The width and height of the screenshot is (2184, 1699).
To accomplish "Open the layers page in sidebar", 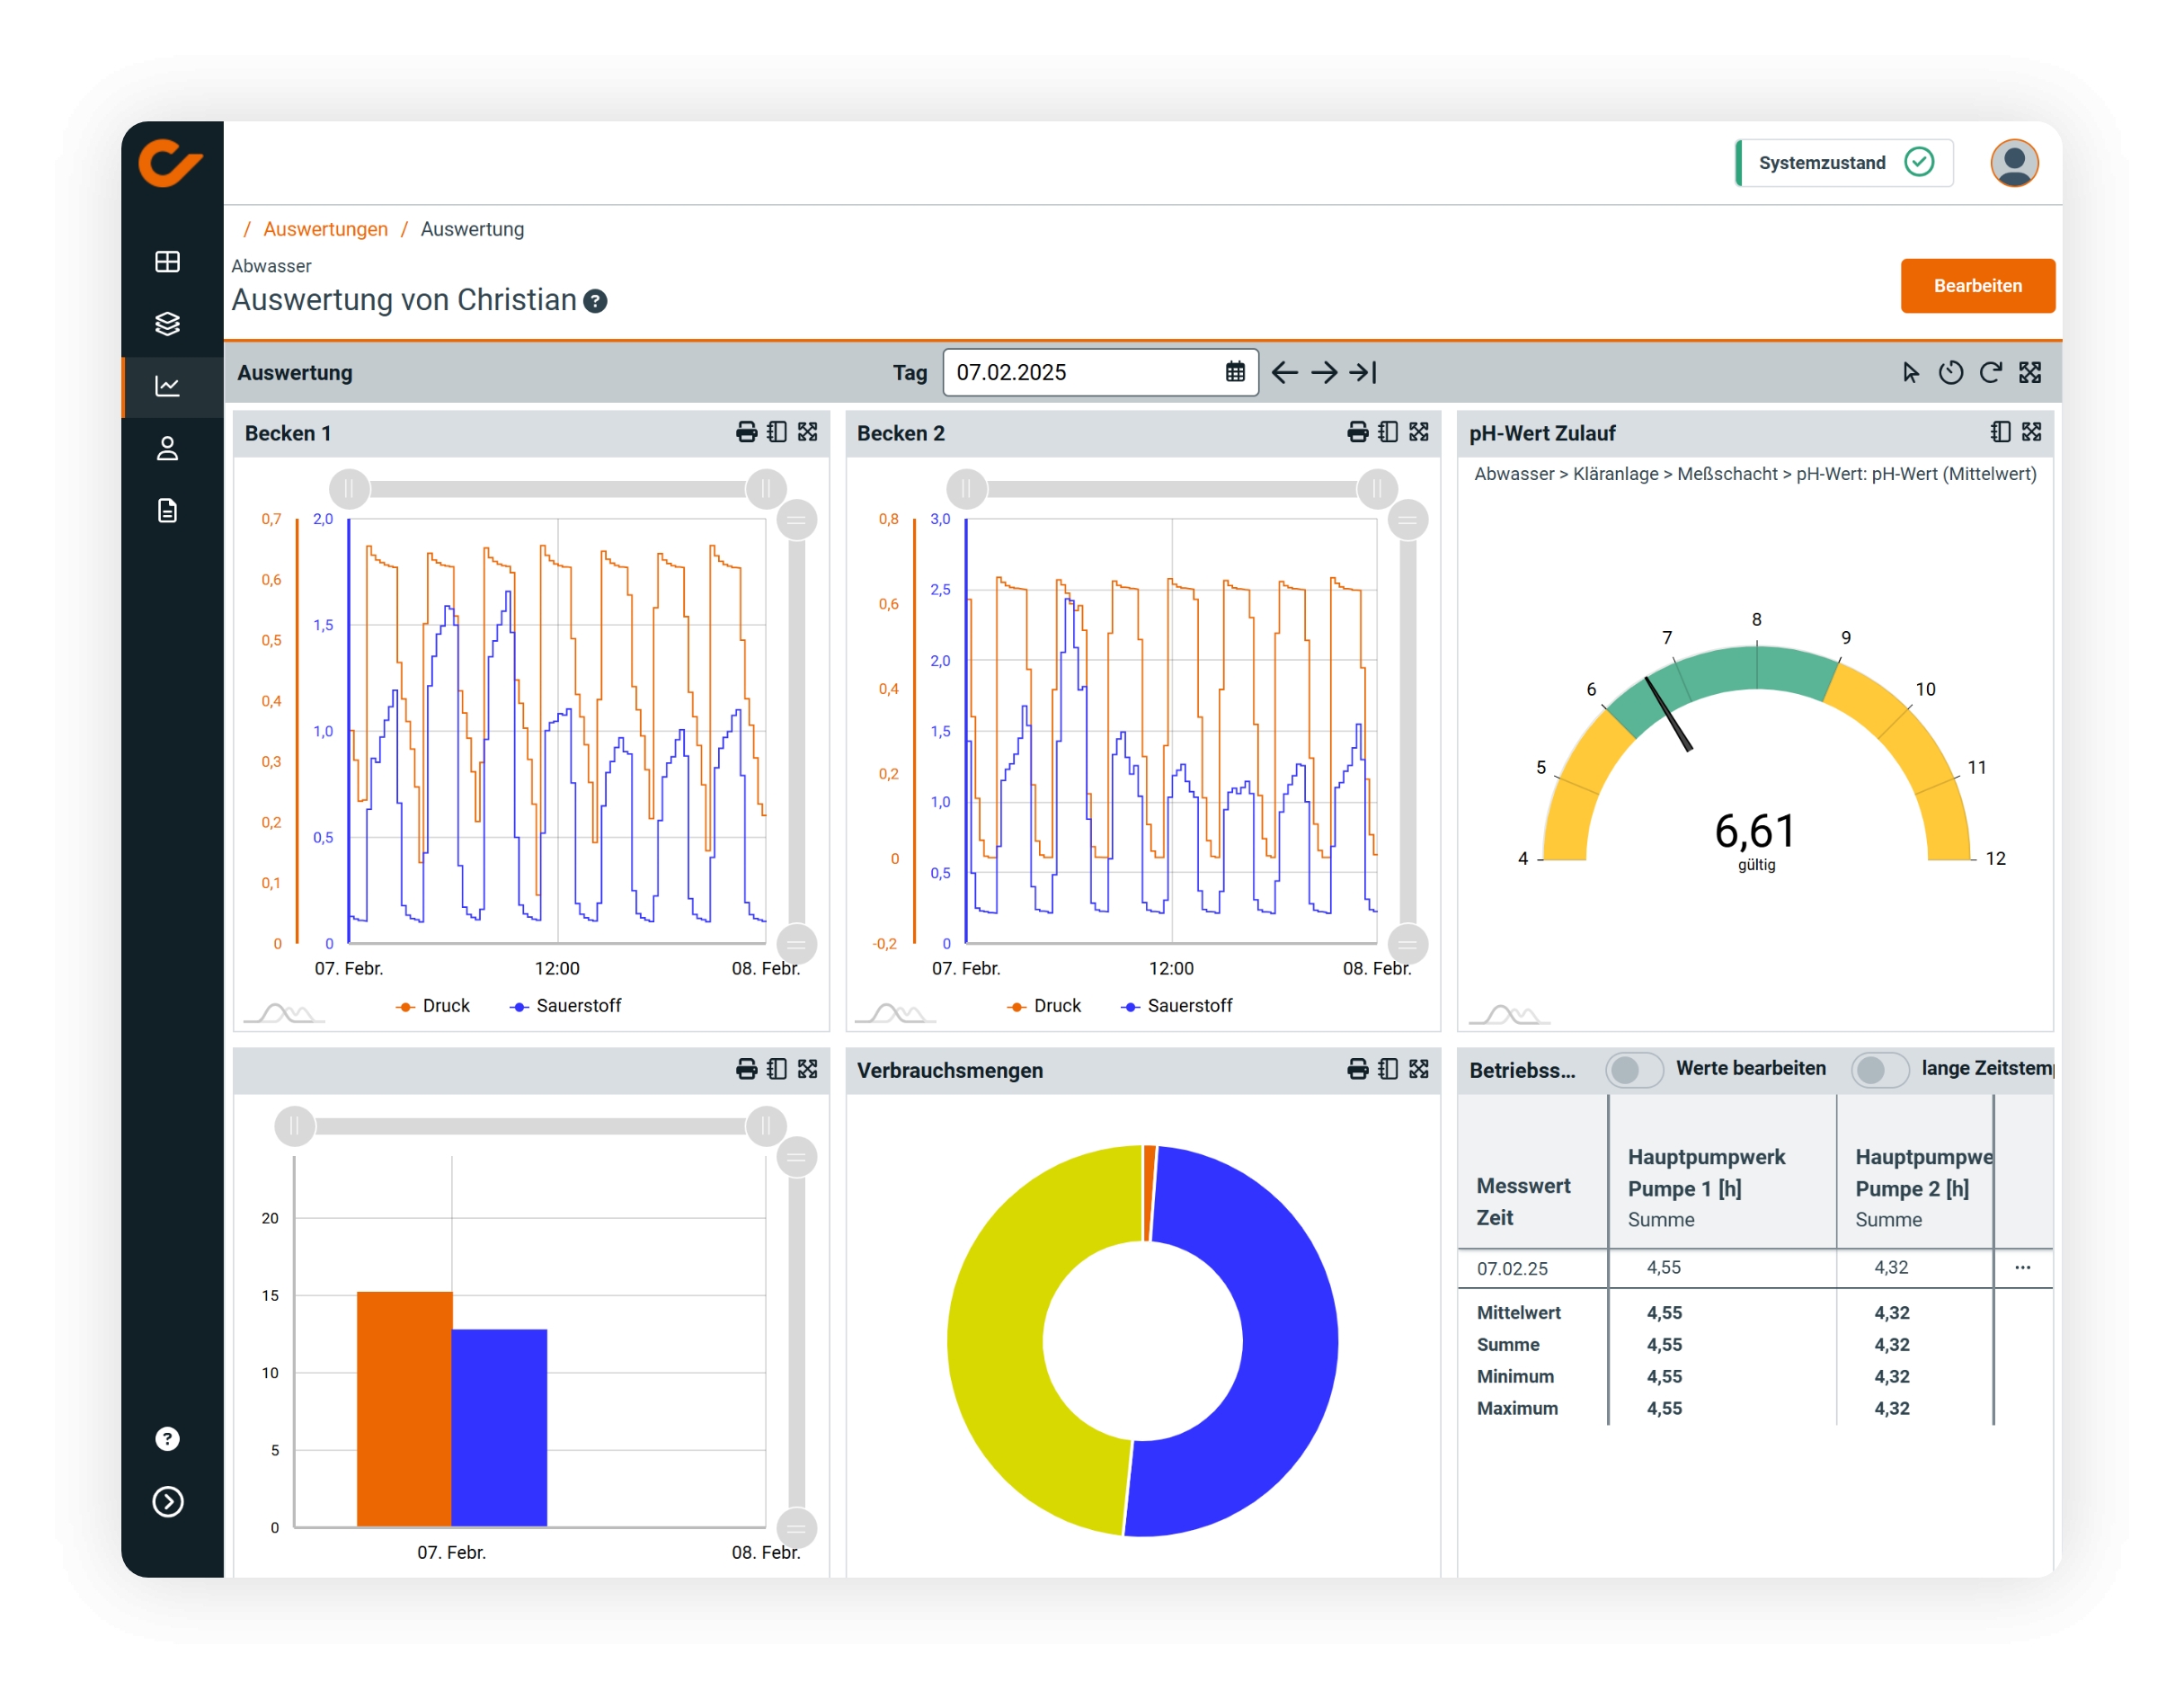I will click(x=167, y=324).
